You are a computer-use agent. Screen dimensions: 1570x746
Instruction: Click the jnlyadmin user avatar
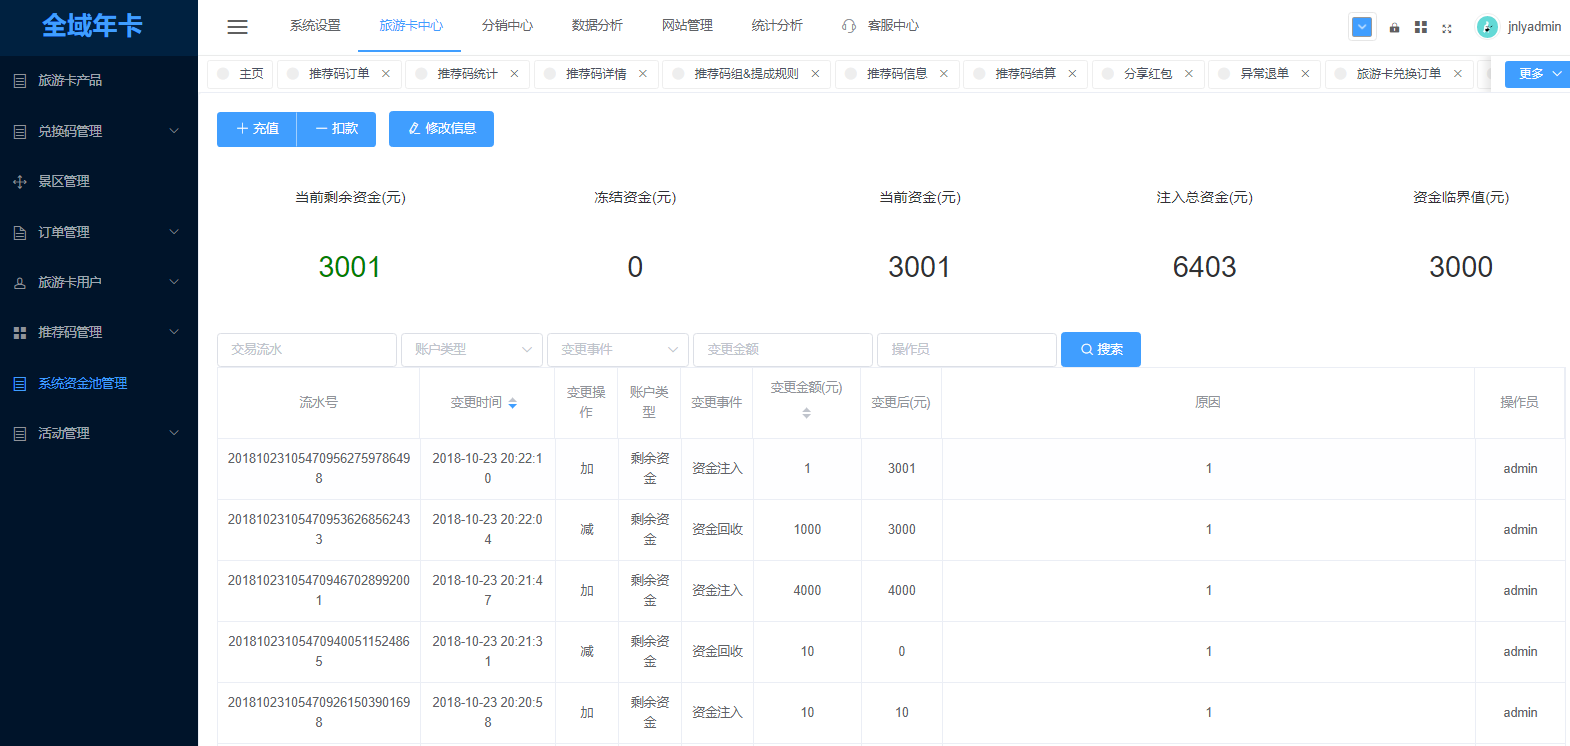(1487, 27)
